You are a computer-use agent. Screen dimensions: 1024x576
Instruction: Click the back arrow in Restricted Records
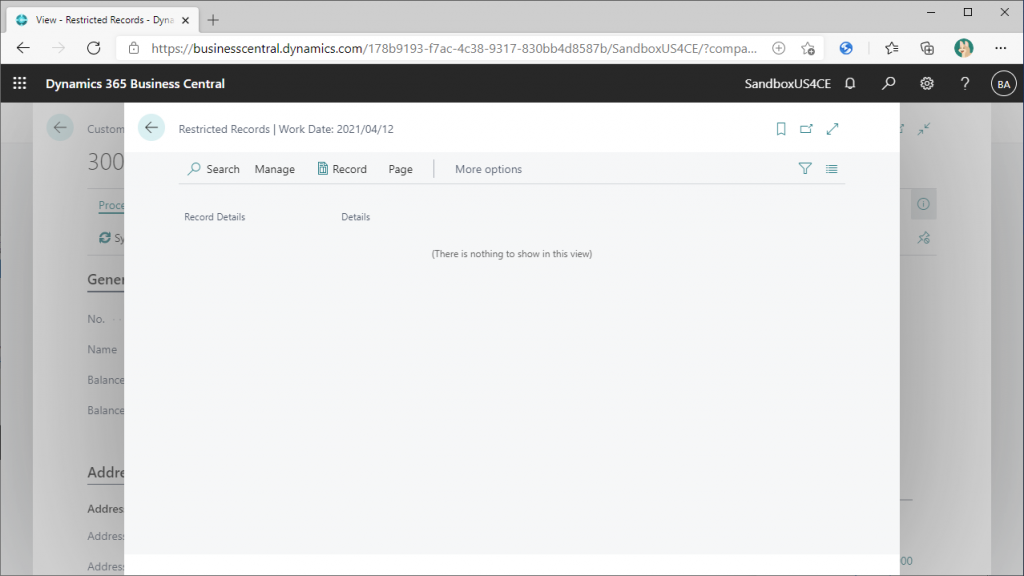(x=151, y=128)
